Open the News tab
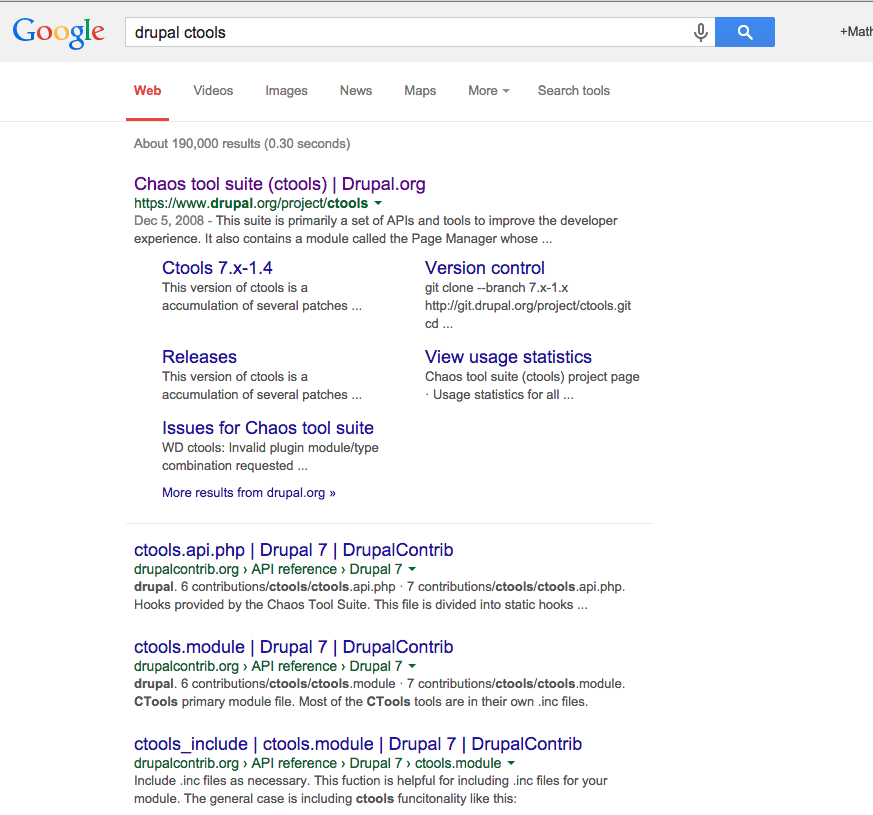Viewport: 873px width, 815px height. (x=356, y=91)
